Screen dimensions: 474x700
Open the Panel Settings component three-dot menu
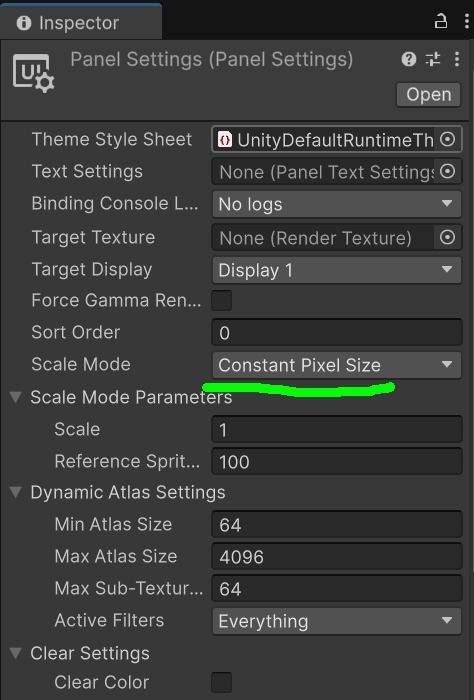[457, 59]
